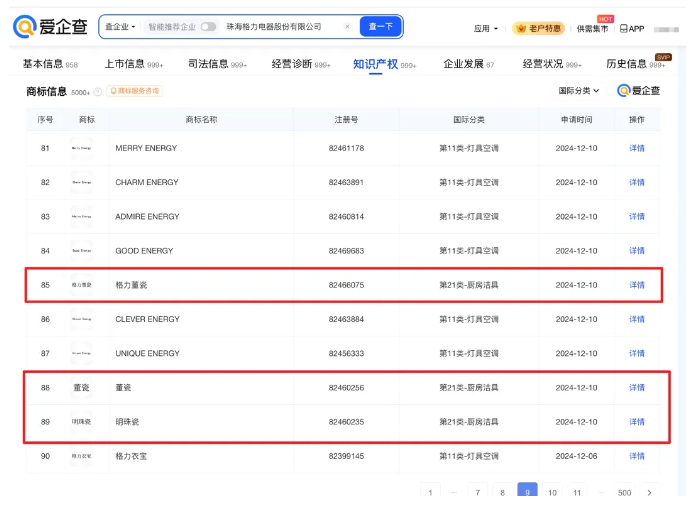Open 详情 for UNIQUE ENERGY
Viewport: 696px width, 508px height.
pos(637,353)
